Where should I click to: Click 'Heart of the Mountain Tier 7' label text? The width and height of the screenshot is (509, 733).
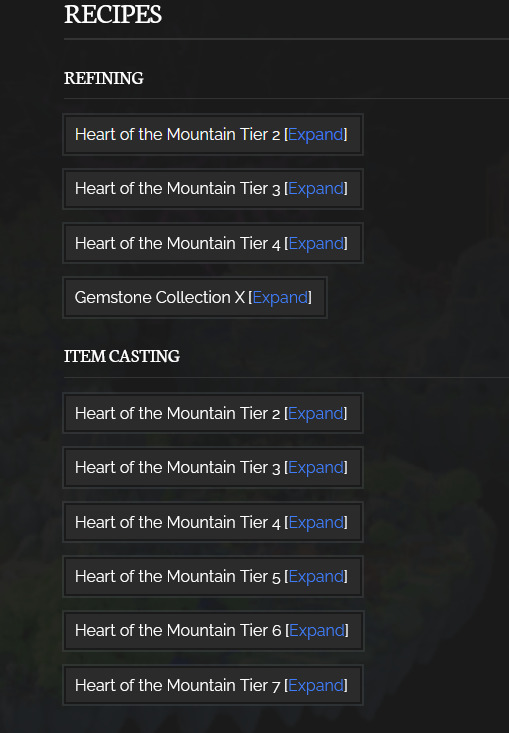tap(178, 685)
